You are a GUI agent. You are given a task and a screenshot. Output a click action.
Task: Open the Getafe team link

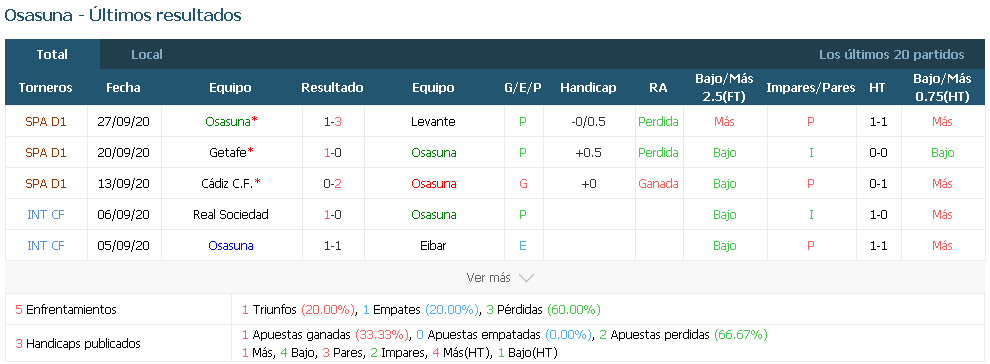click(227, 152)
